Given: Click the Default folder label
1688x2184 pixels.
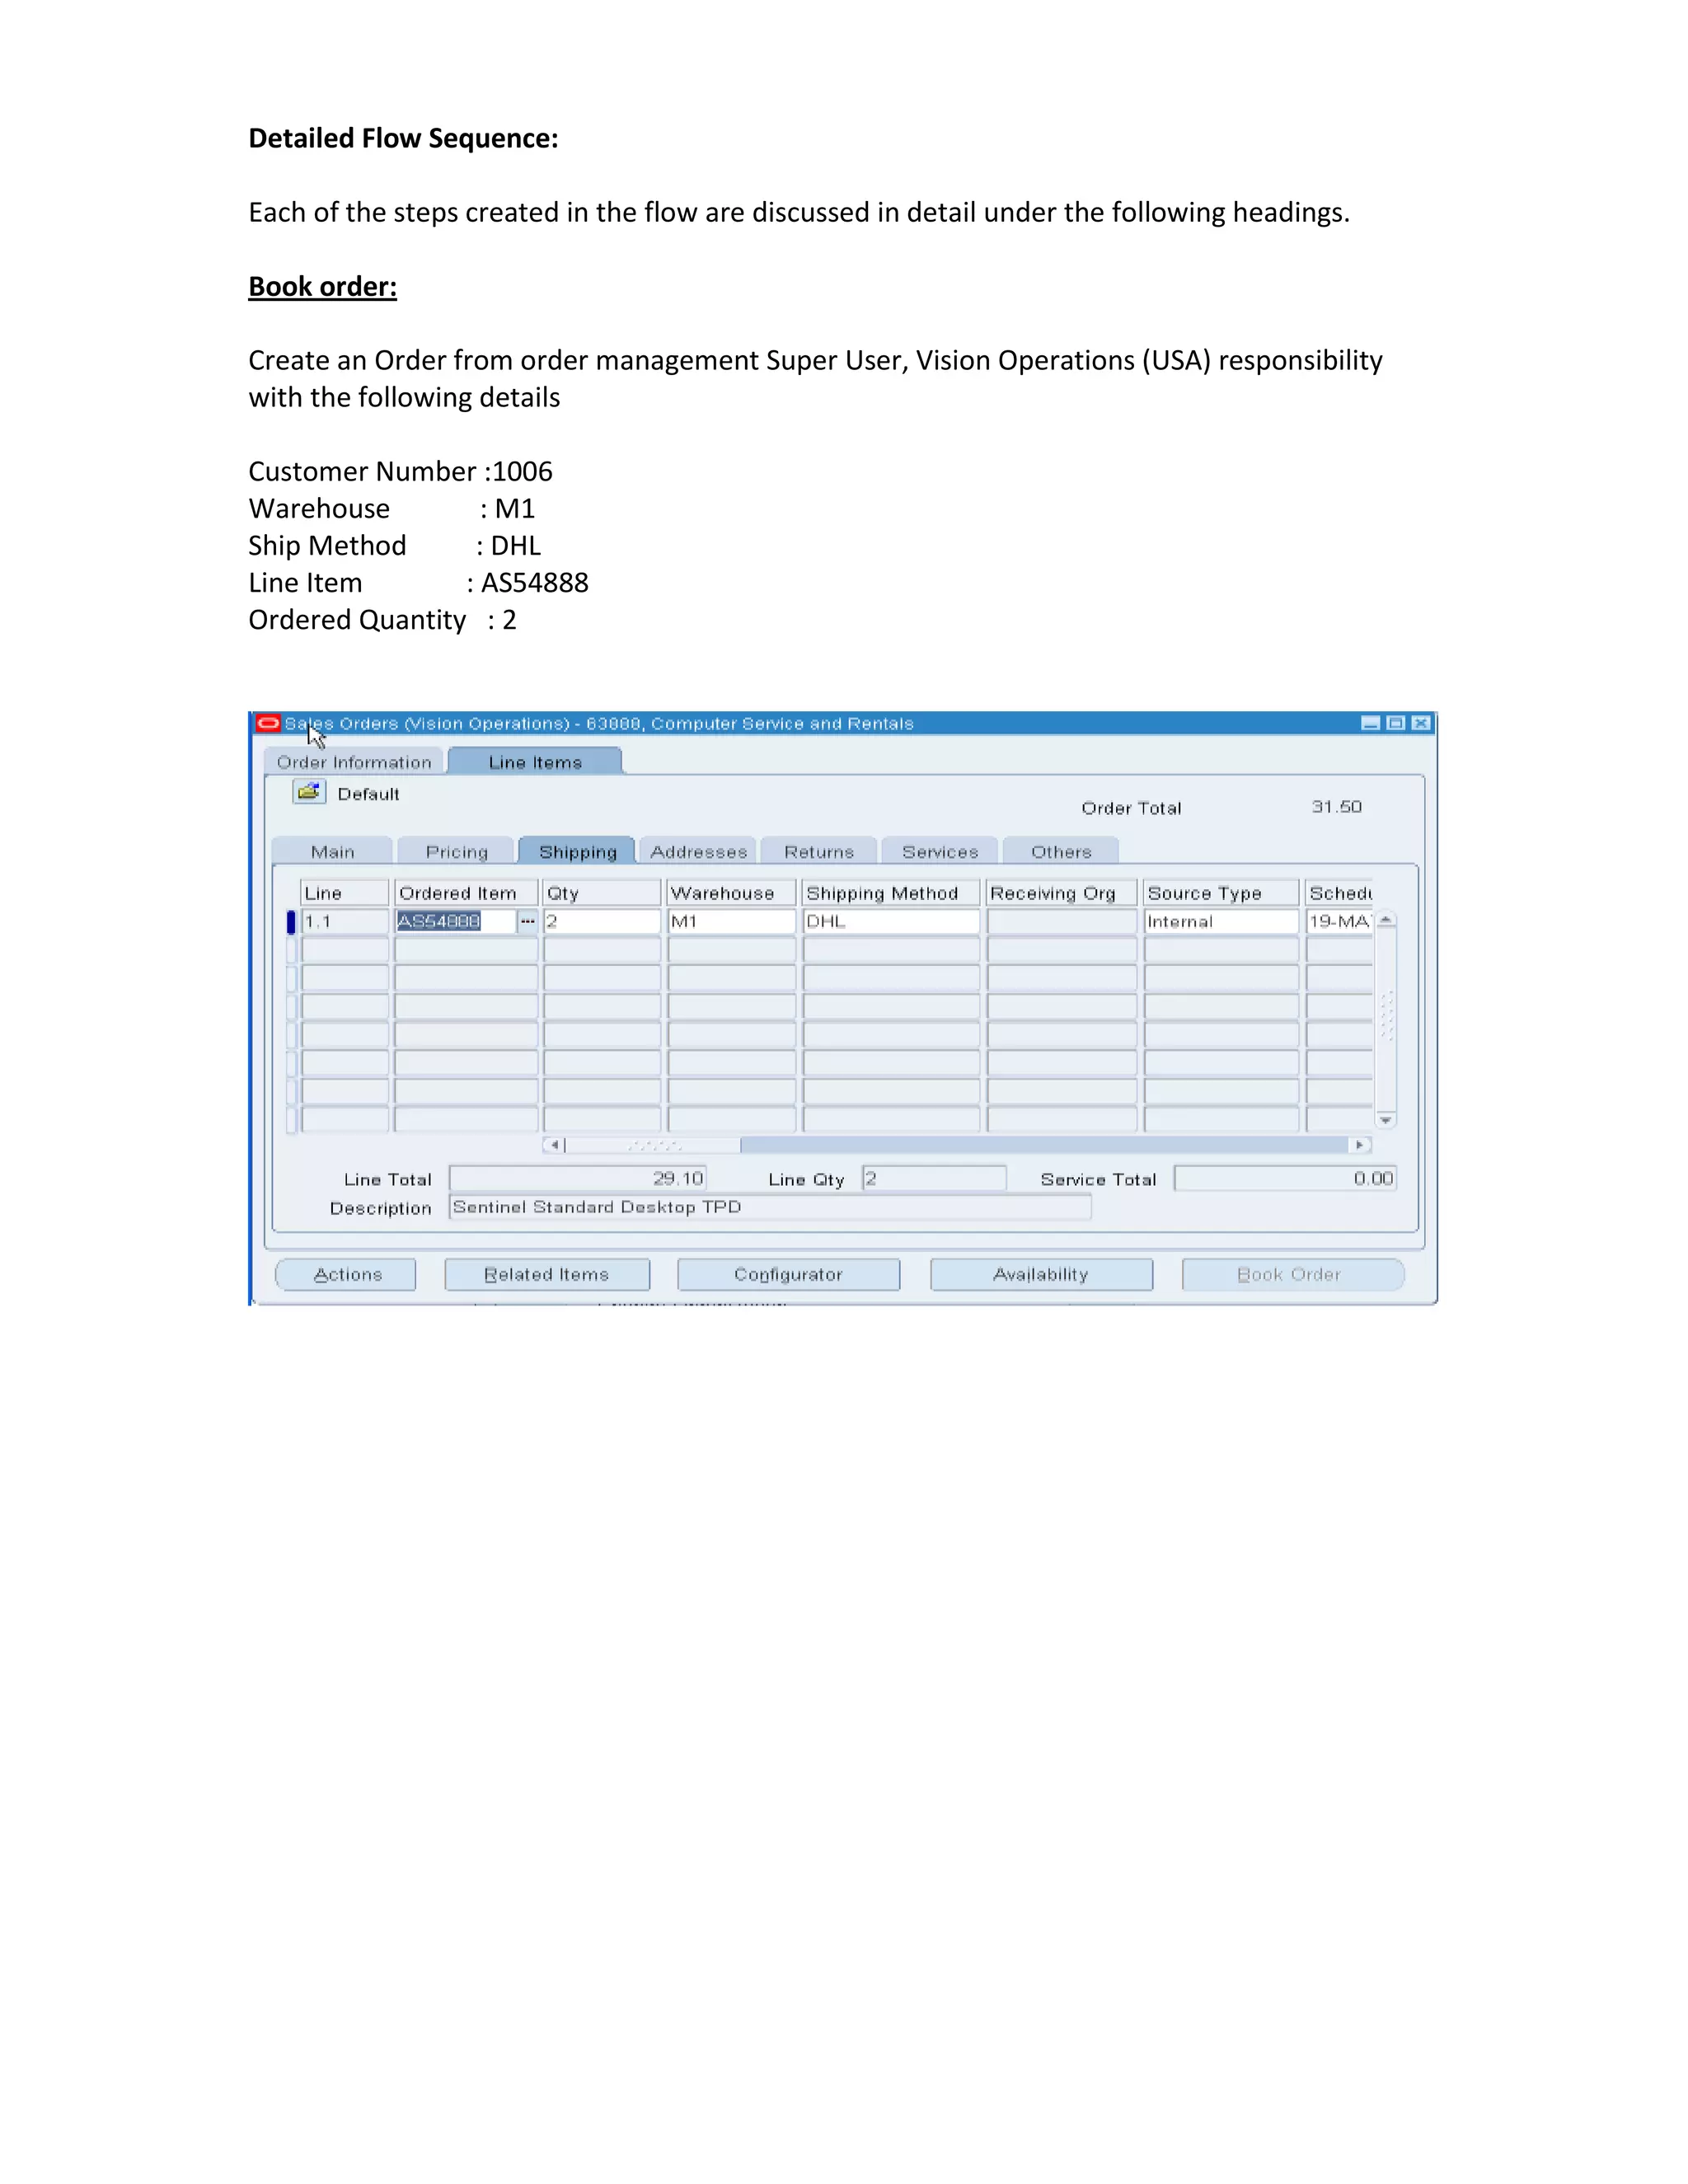Looking at the screenshot, I should click(x=368, y=794).
